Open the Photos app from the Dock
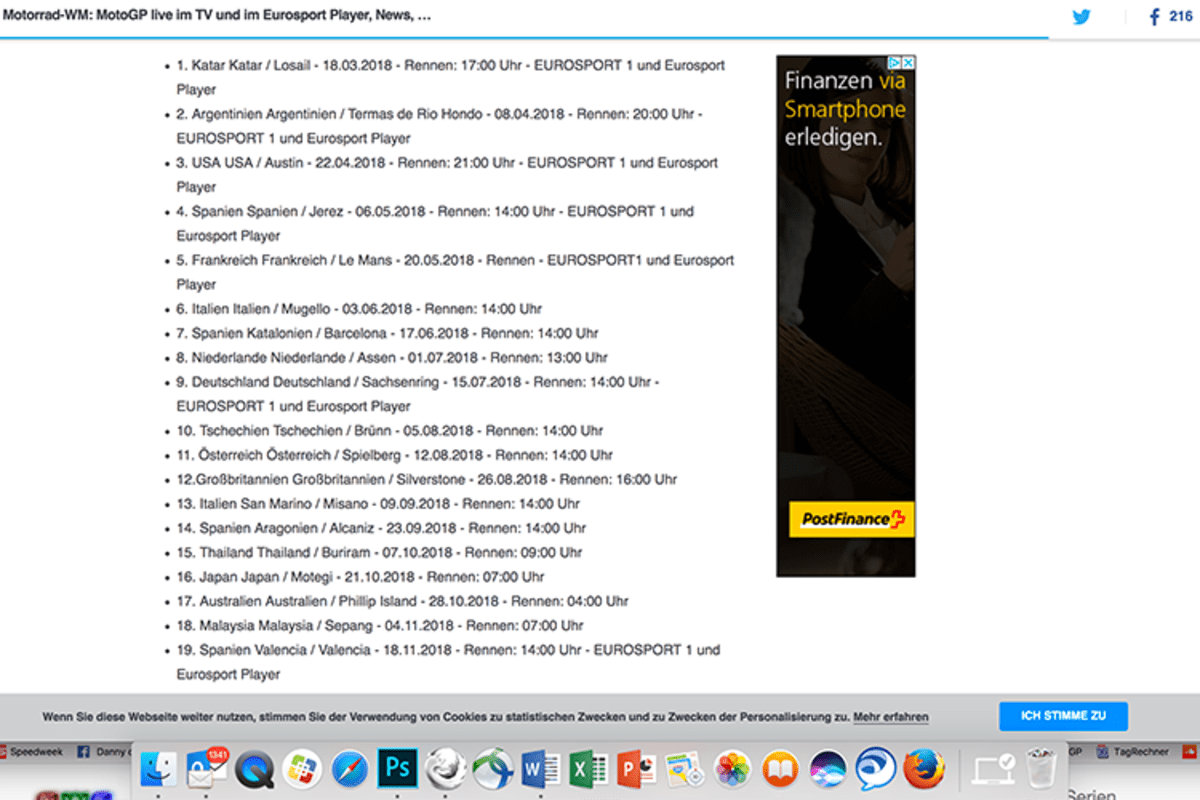This screenshot has height=800, width=1200. [729, 769]
